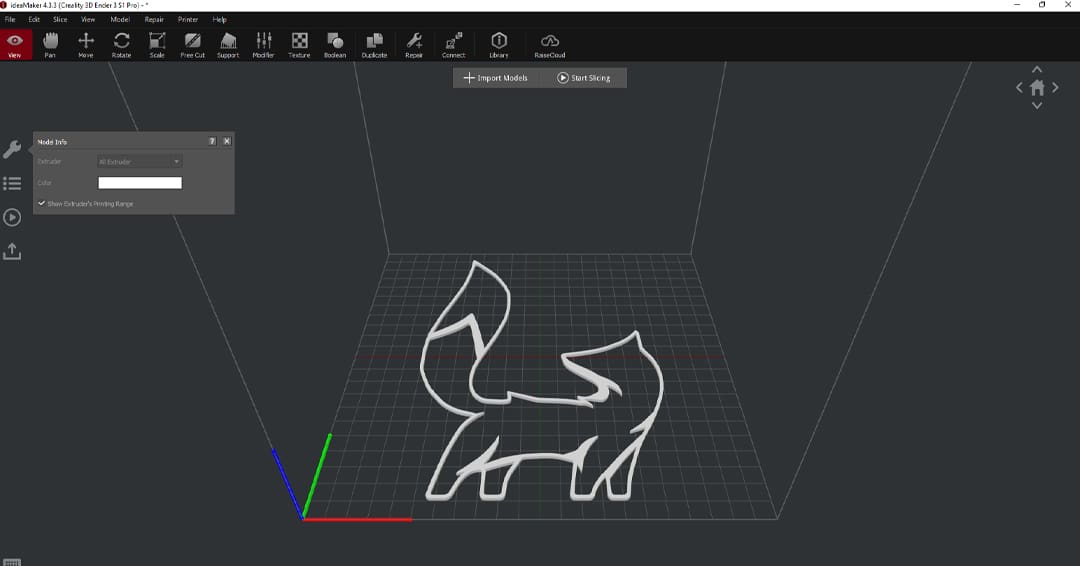The height and width of the screenshot is (566, 1080).
Task: Choose the Move tool
Action: (x=86, y=45)
